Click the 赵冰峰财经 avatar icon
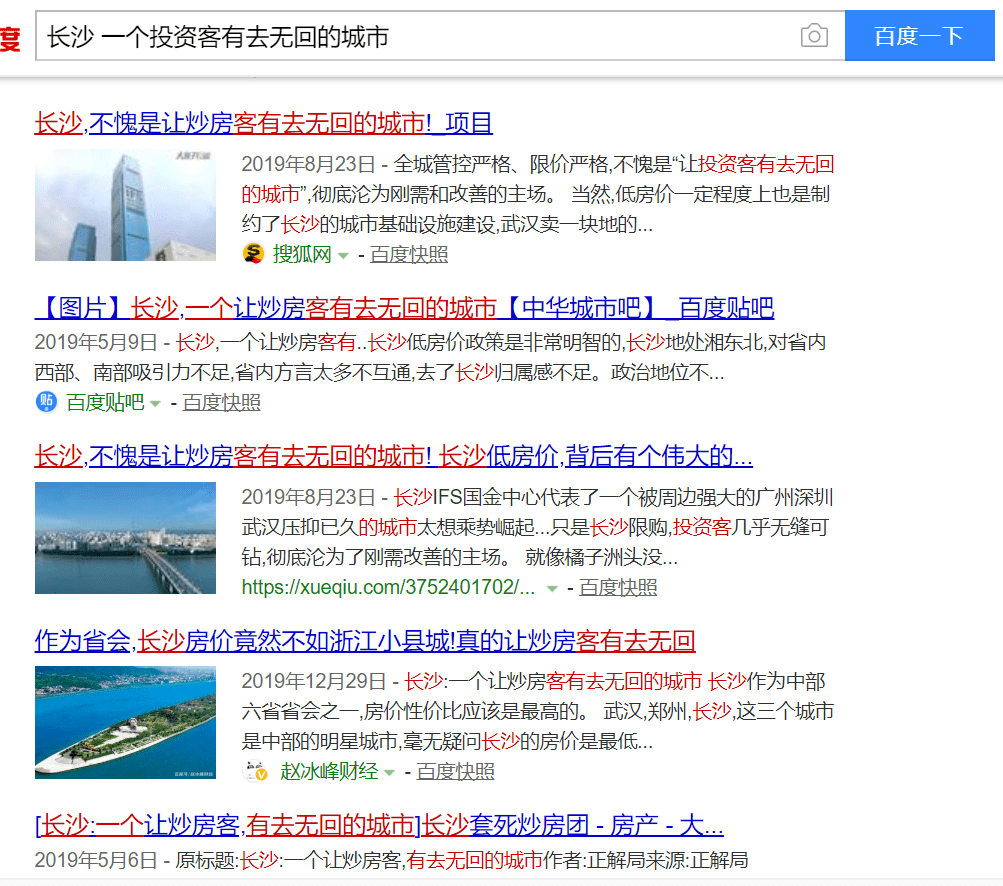This screenshot has height=886, width=1003. click(x=256, y=771)
